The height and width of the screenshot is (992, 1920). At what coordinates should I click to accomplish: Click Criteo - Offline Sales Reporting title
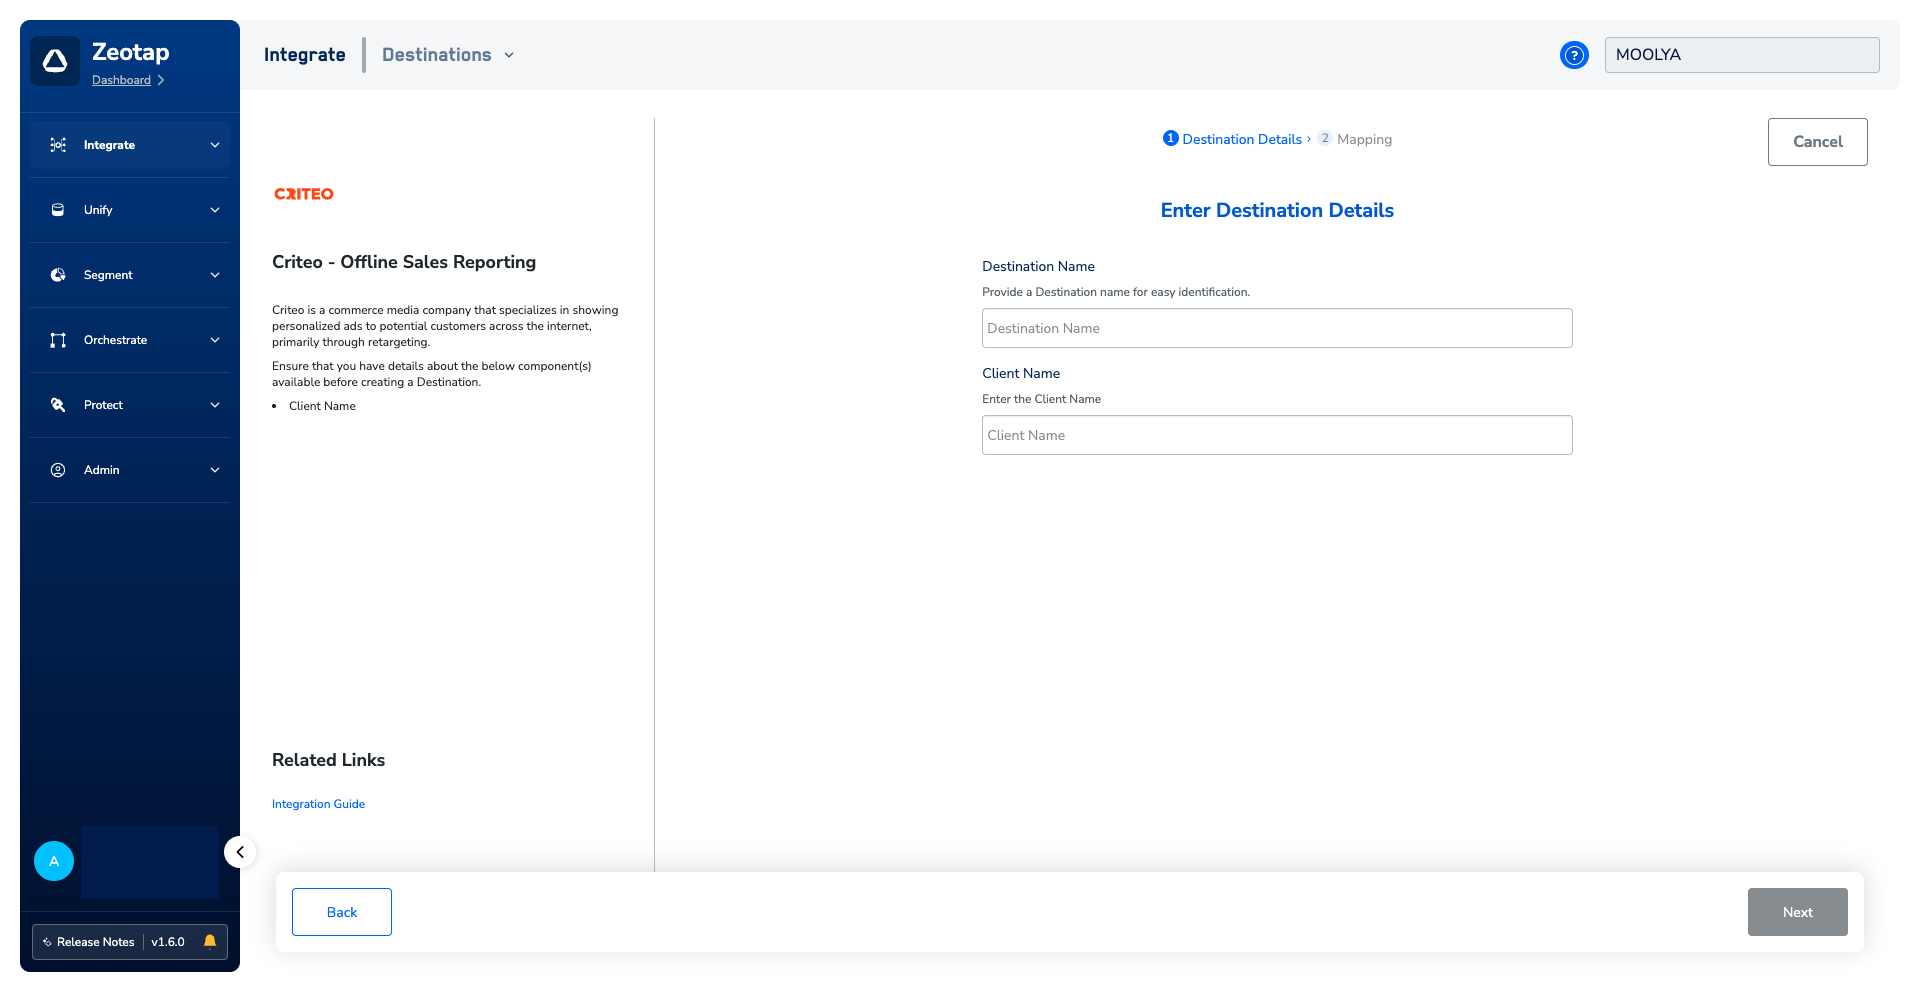(x=404, y=262)
